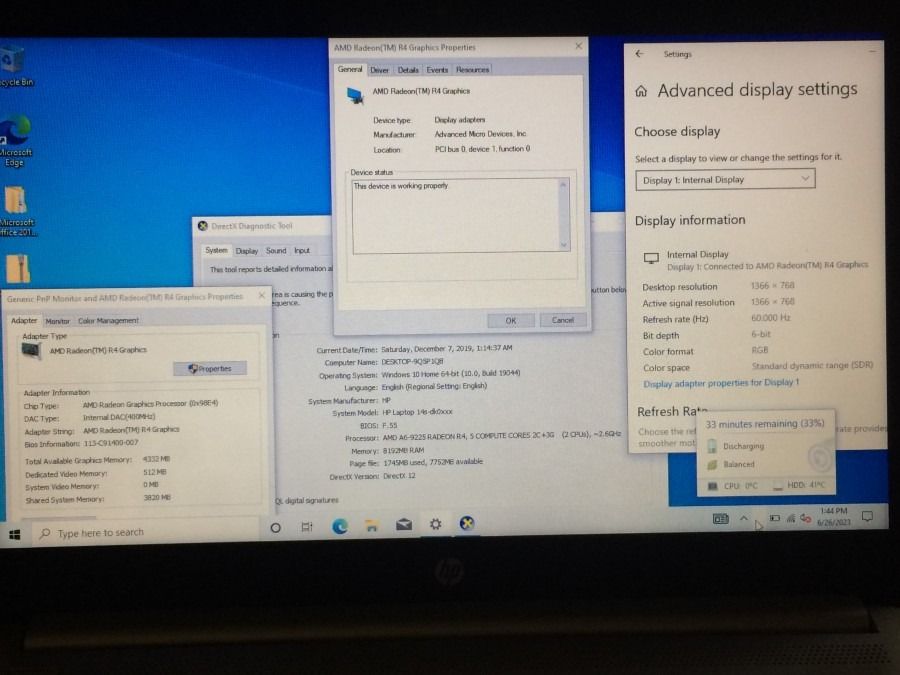Screen dimensions: 900x675
Task: Switch to the Monitor tab in PnP Monitor window
Action: click(58, 320)
